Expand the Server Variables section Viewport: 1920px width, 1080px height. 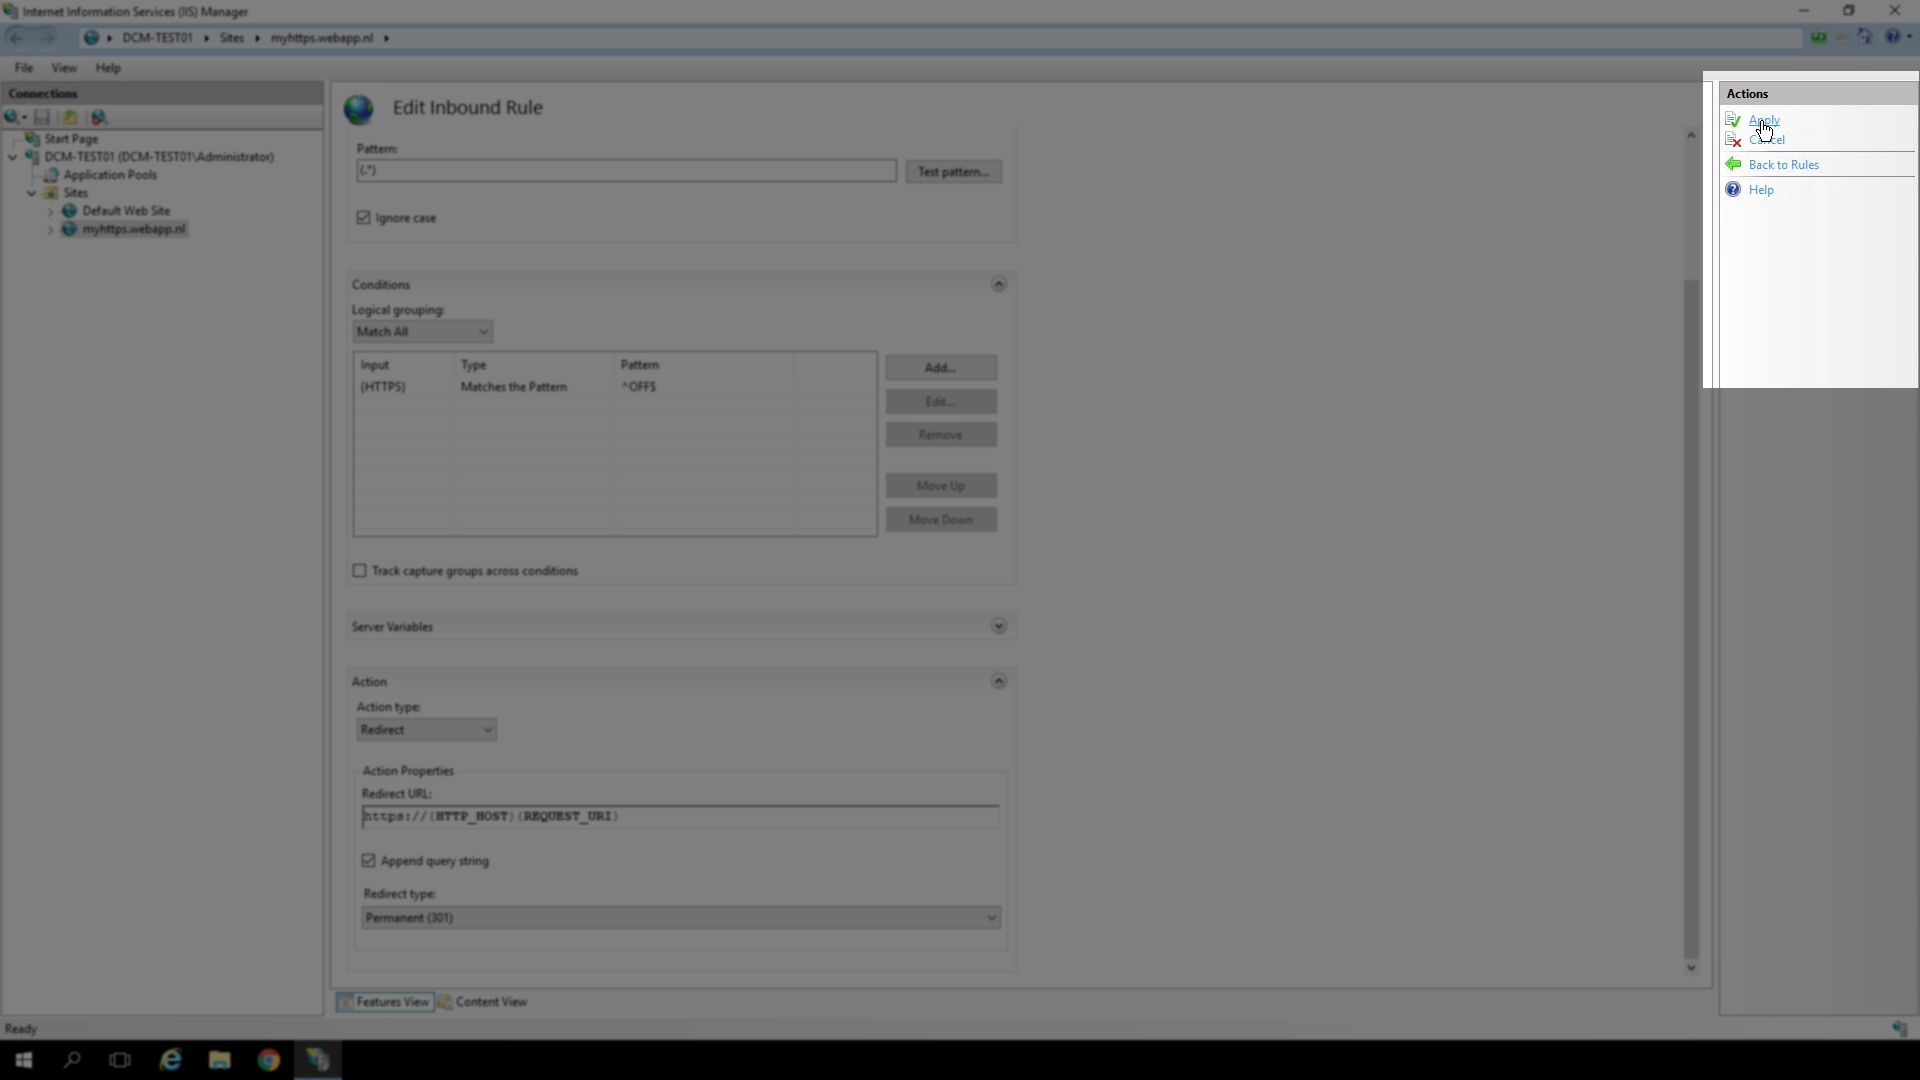pyautogui.click(x=998, y=626)
